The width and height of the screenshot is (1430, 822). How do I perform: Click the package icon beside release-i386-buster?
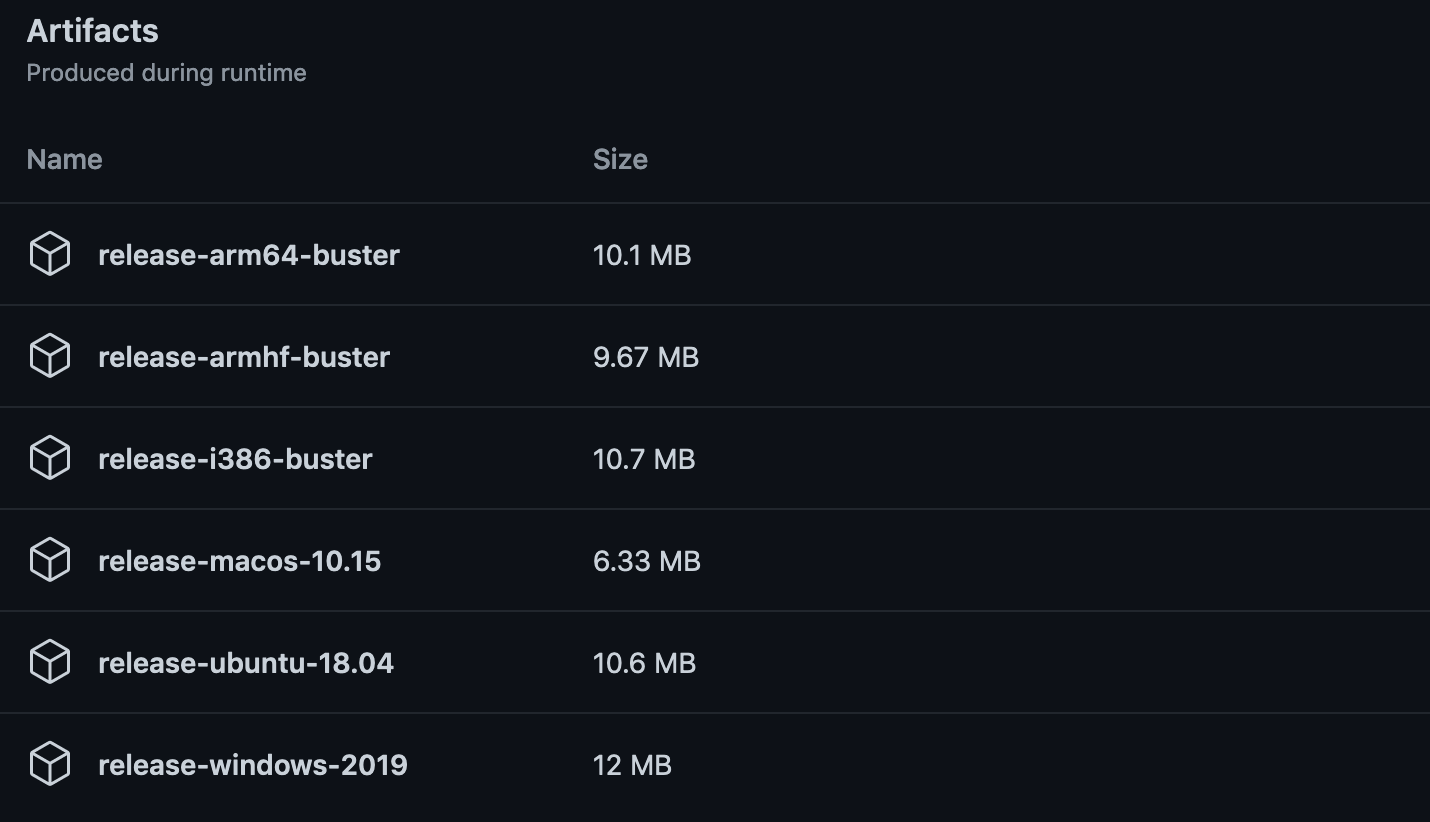click(x=49, y=459)
